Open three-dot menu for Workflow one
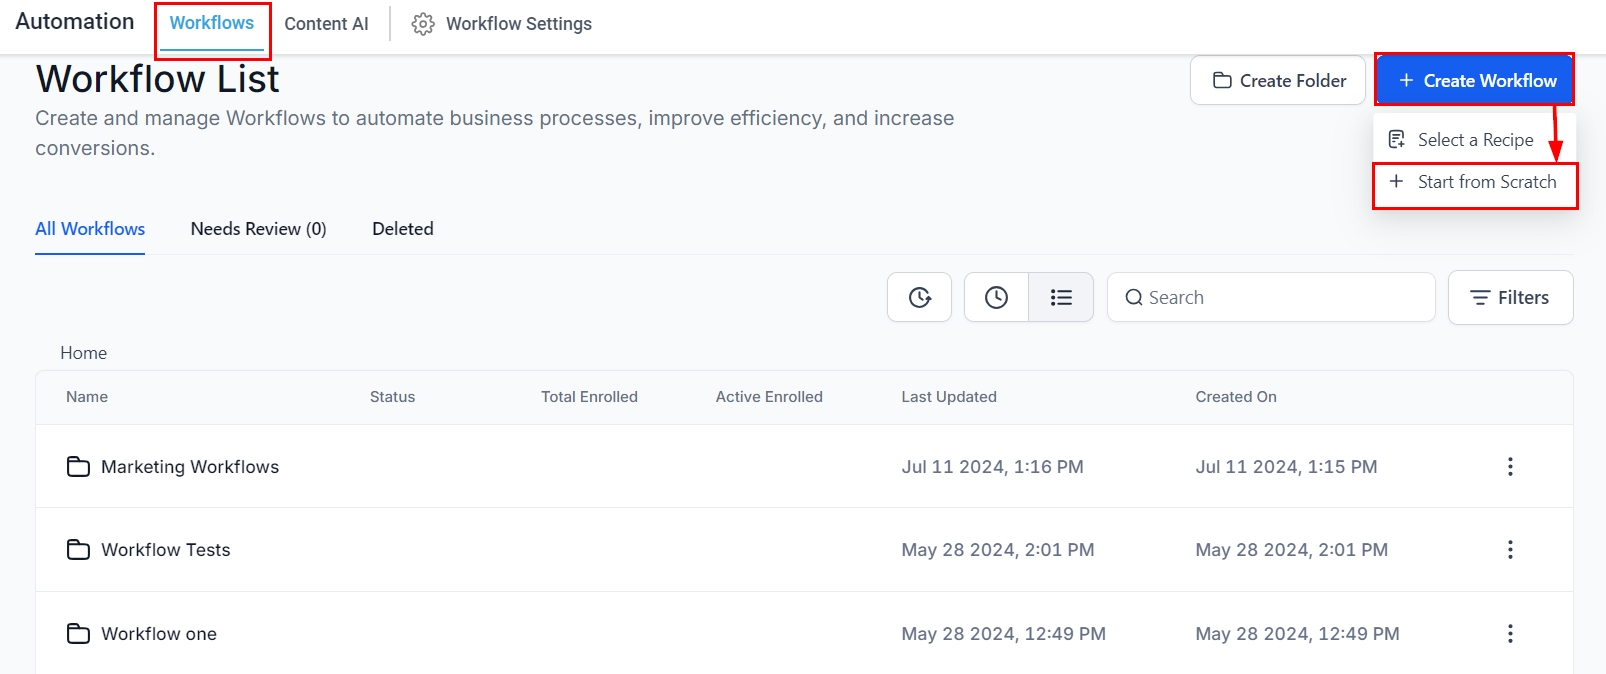The image size is (1606, 674). click(x=1510, y=634)
